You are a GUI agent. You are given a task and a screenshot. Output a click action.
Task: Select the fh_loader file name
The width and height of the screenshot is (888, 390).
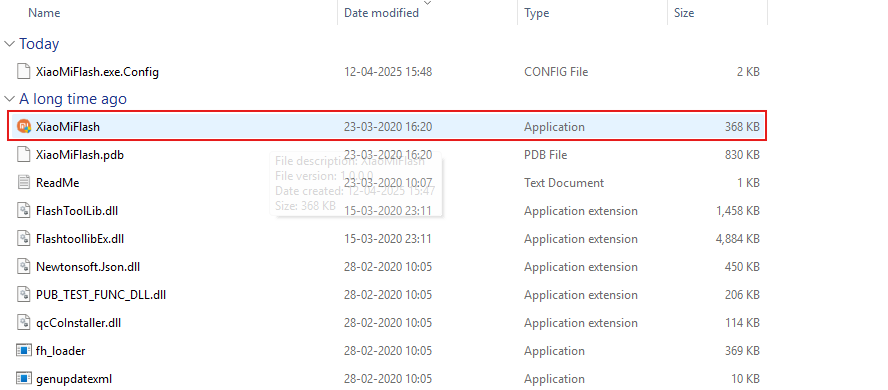pyautogui.click(x=61, y=351)
